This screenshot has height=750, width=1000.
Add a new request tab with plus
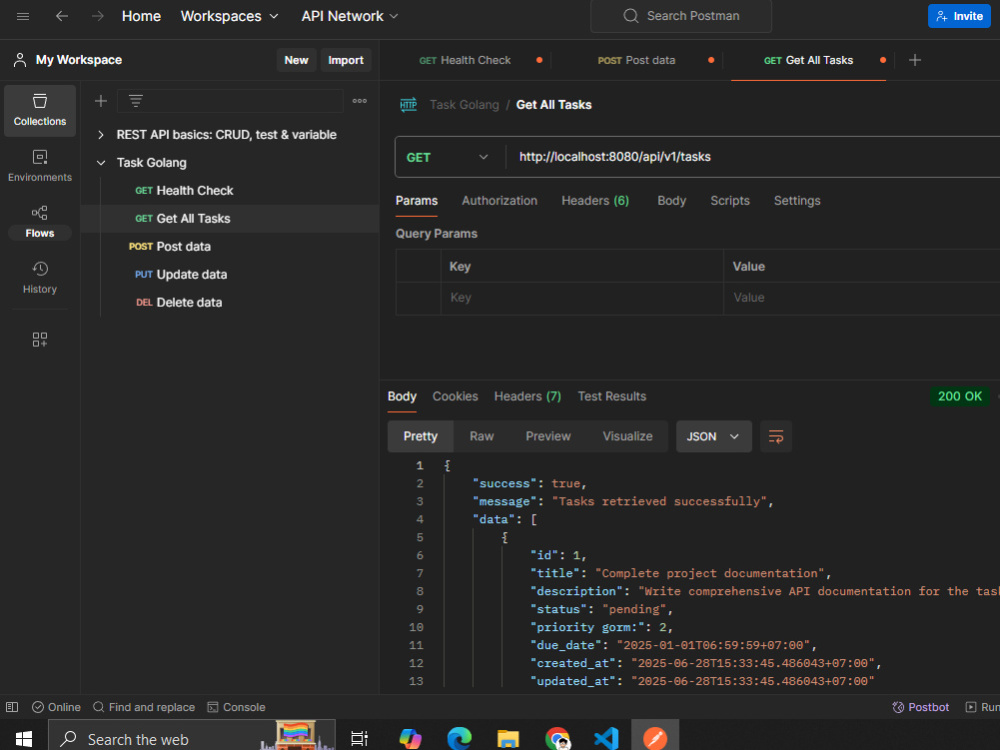[x=915, y=60]
